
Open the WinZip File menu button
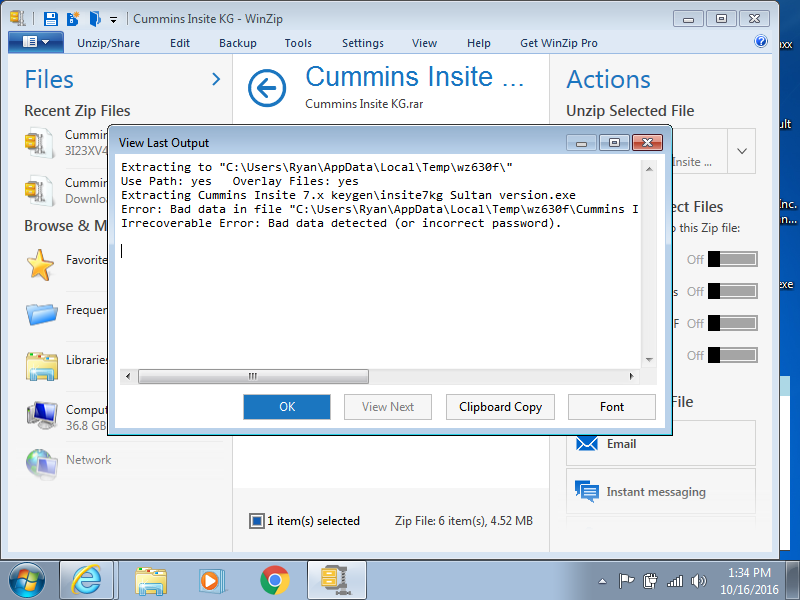(36, 42)
